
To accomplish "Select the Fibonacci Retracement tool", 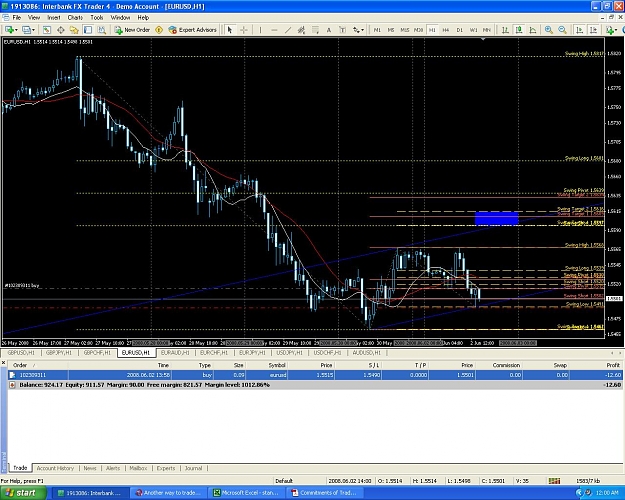I will (315, 30).
